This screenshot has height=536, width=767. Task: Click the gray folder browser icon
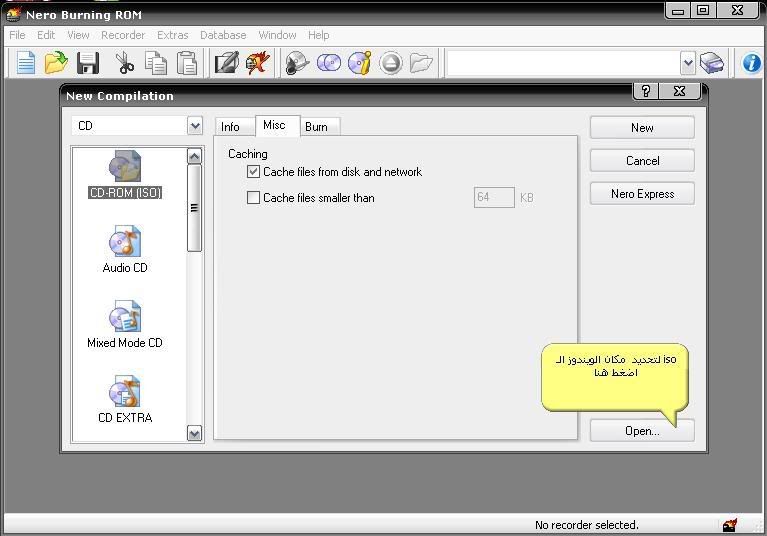[421, 63]
